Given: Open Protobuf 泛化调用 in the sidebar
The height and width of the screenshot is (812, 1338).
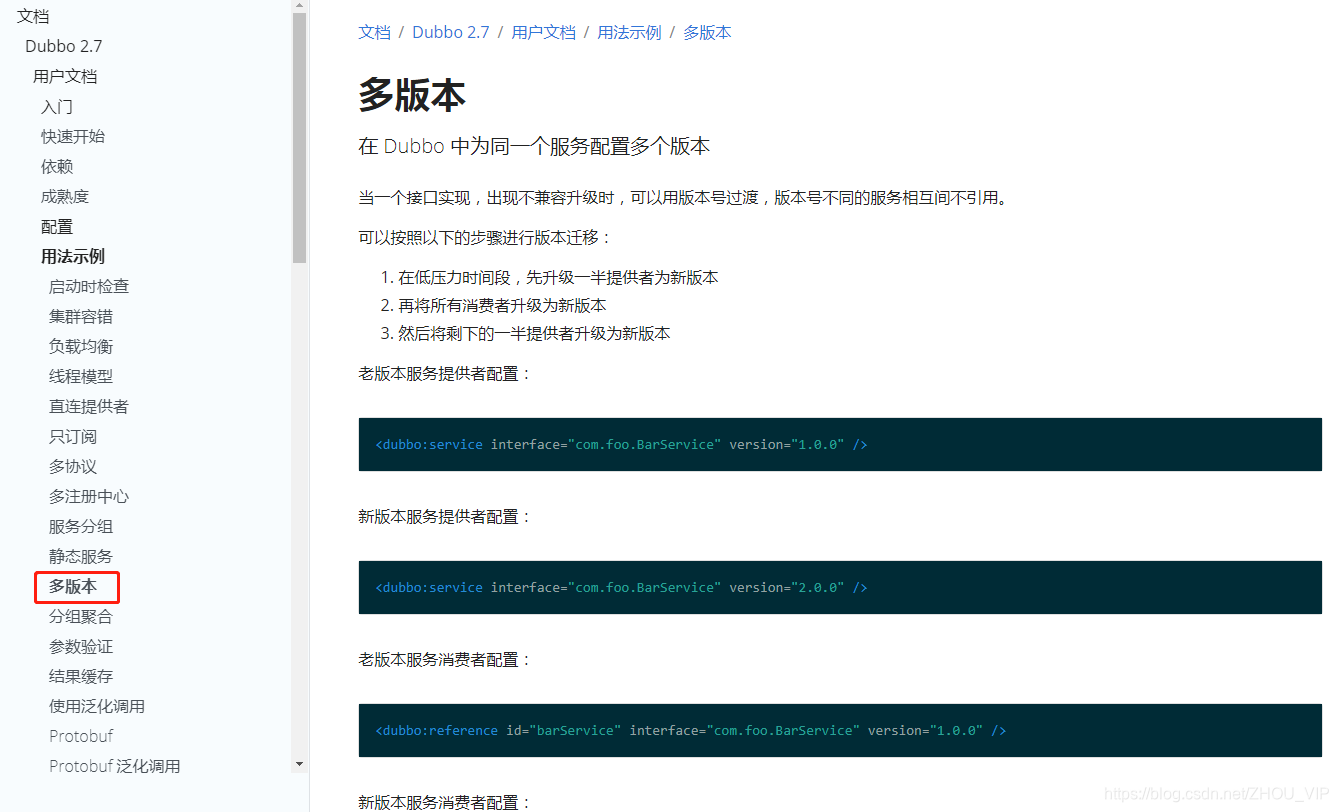Looking at the screenshot, I should [x=115, y=767].
